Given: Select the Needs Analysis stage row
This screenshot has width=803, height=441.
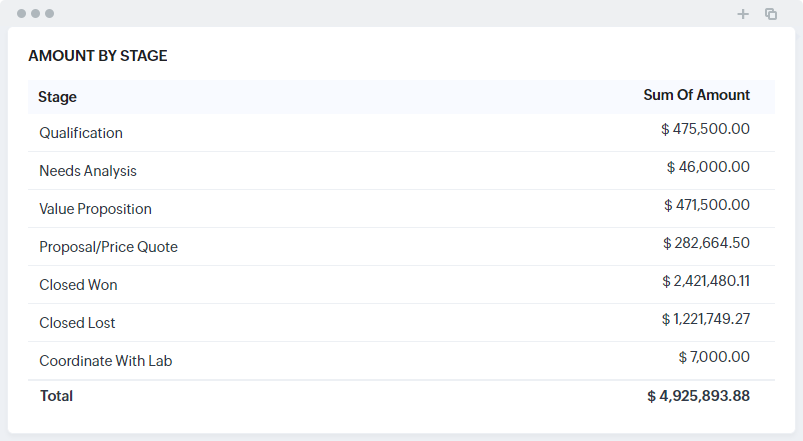Looking at the screenshot, I should click(88, 171).
